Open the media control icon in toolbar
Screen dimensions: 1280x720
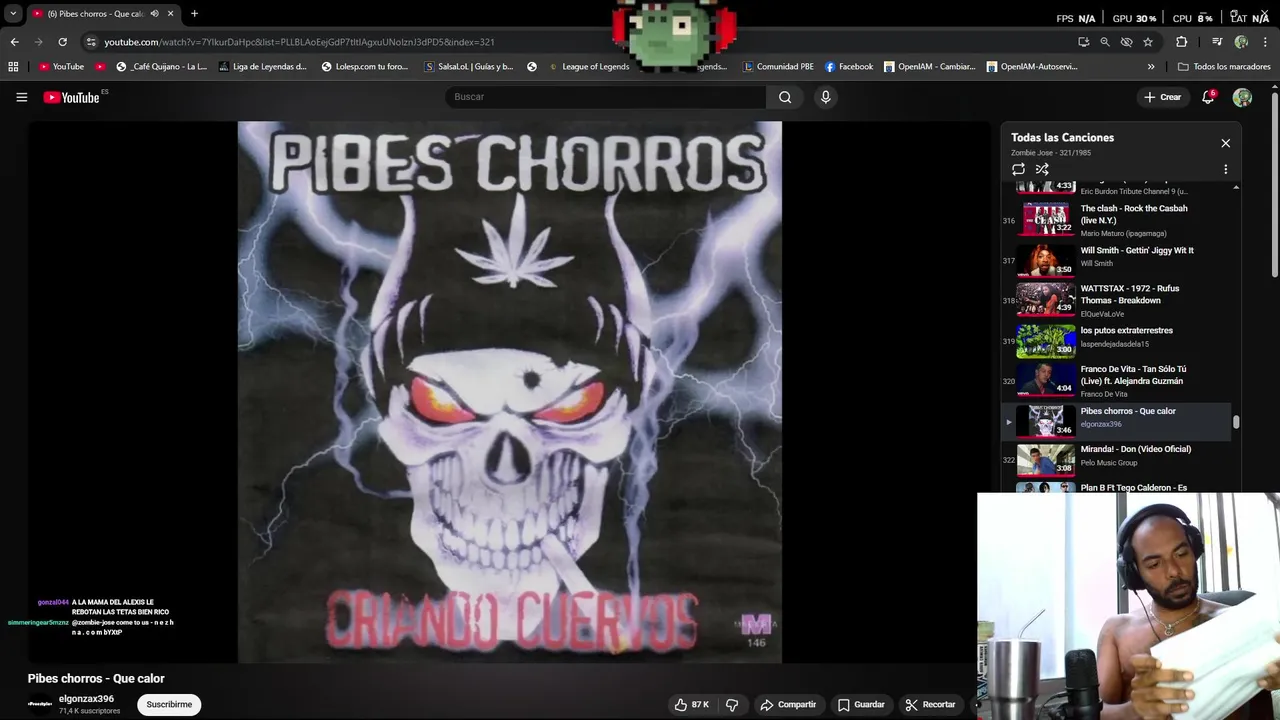tap(1217, 42)
